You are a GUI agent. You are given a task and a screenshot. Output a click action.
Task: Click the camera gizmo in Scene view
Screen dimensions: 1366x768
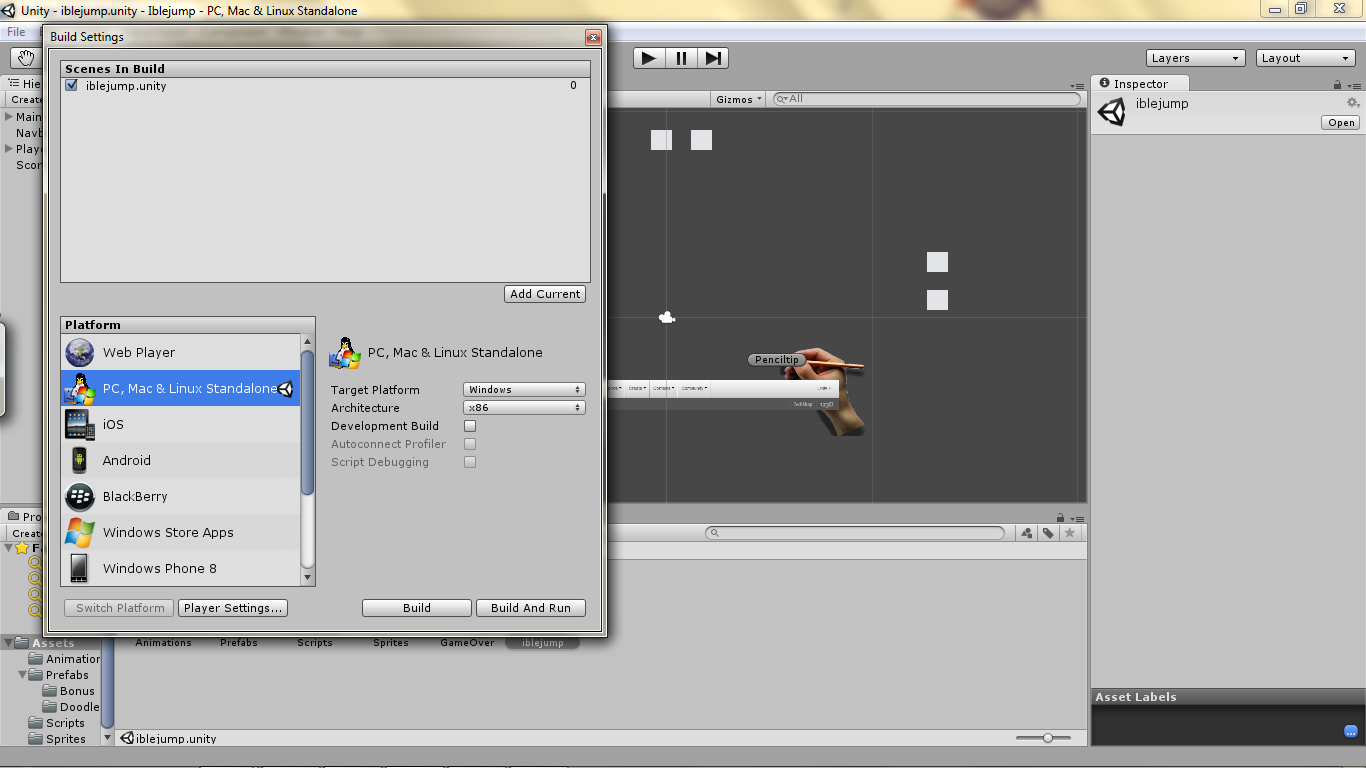(x=667, y=318)
